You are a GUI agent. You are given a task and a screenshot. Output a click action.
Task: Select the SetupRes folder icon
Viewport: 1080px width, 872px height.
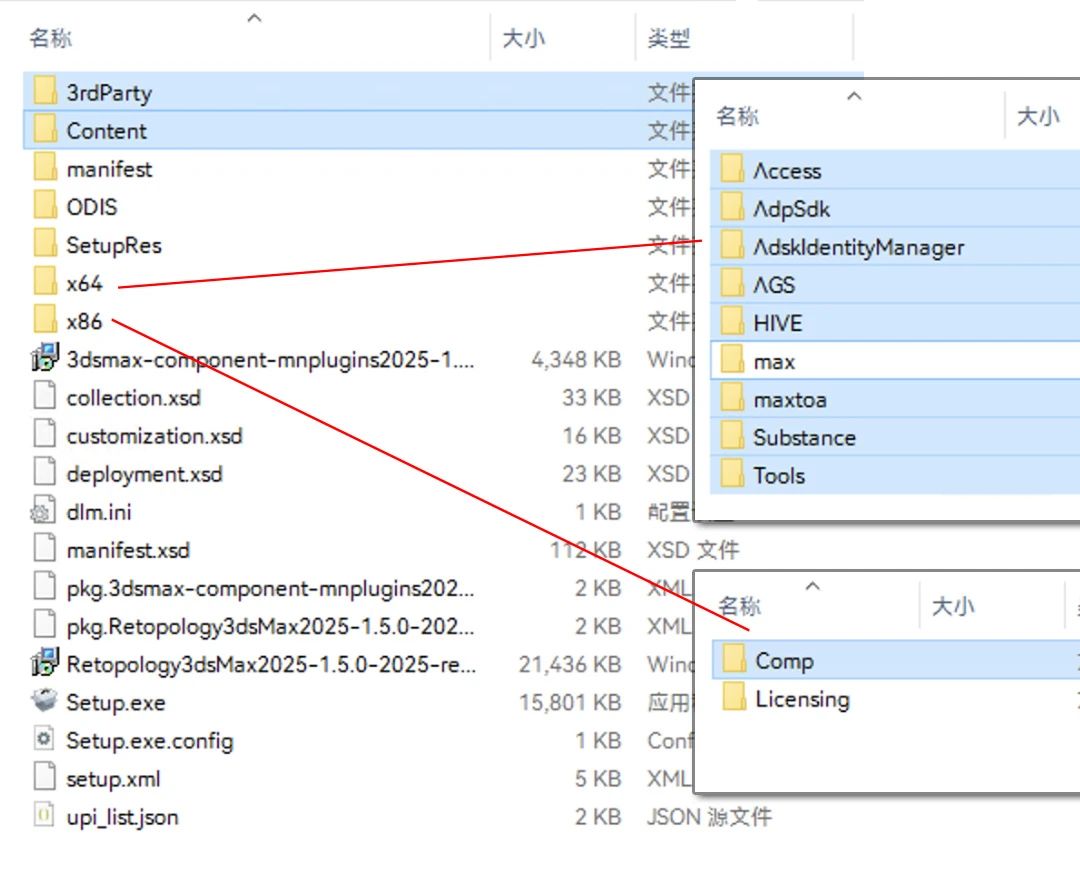pos(45,245)
